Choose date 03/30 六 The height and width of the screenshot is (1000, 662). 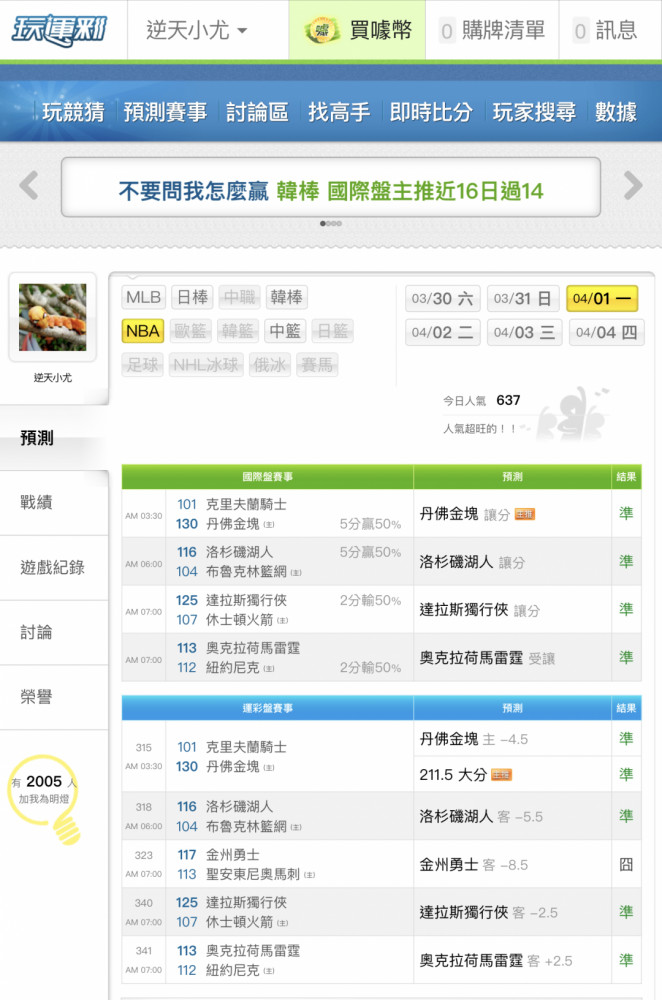[x=443, y=298]
